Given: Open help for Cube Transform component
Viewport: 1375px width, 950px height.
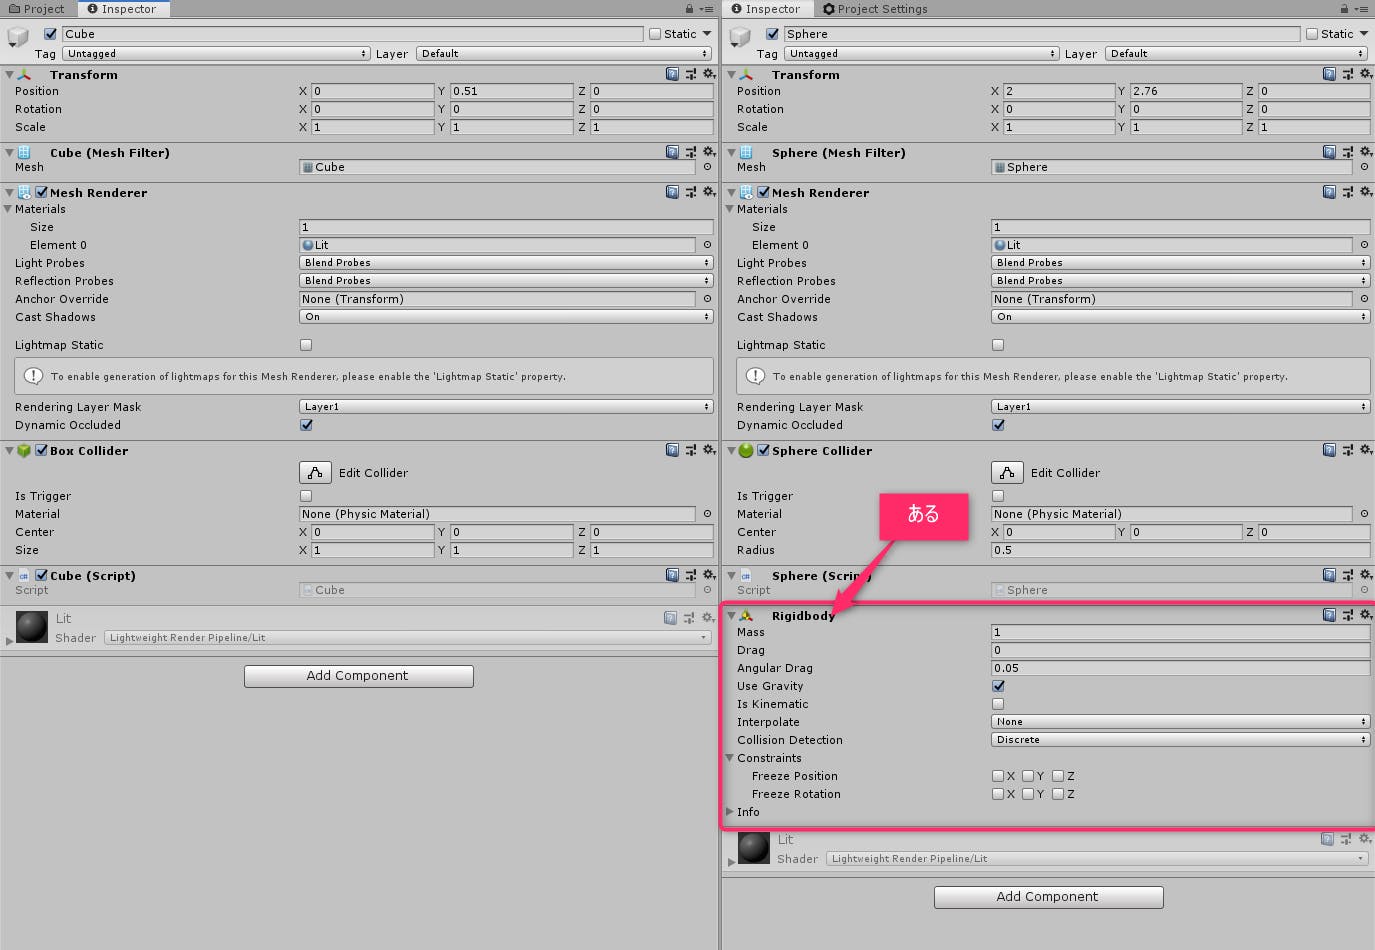Looking at the screenshot, I should 672,74.
